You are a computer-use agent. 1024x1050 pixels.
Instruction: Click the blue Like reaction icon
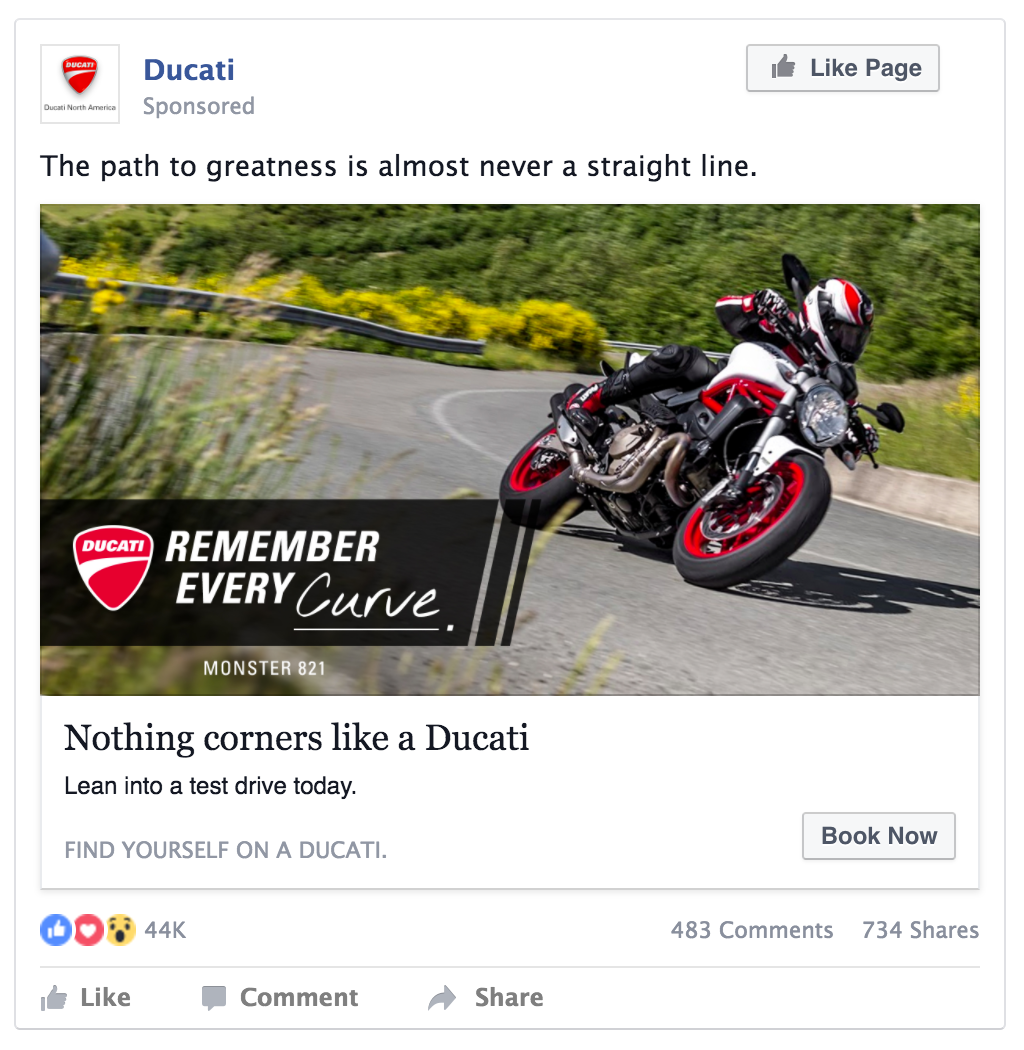tap(56, 929)
